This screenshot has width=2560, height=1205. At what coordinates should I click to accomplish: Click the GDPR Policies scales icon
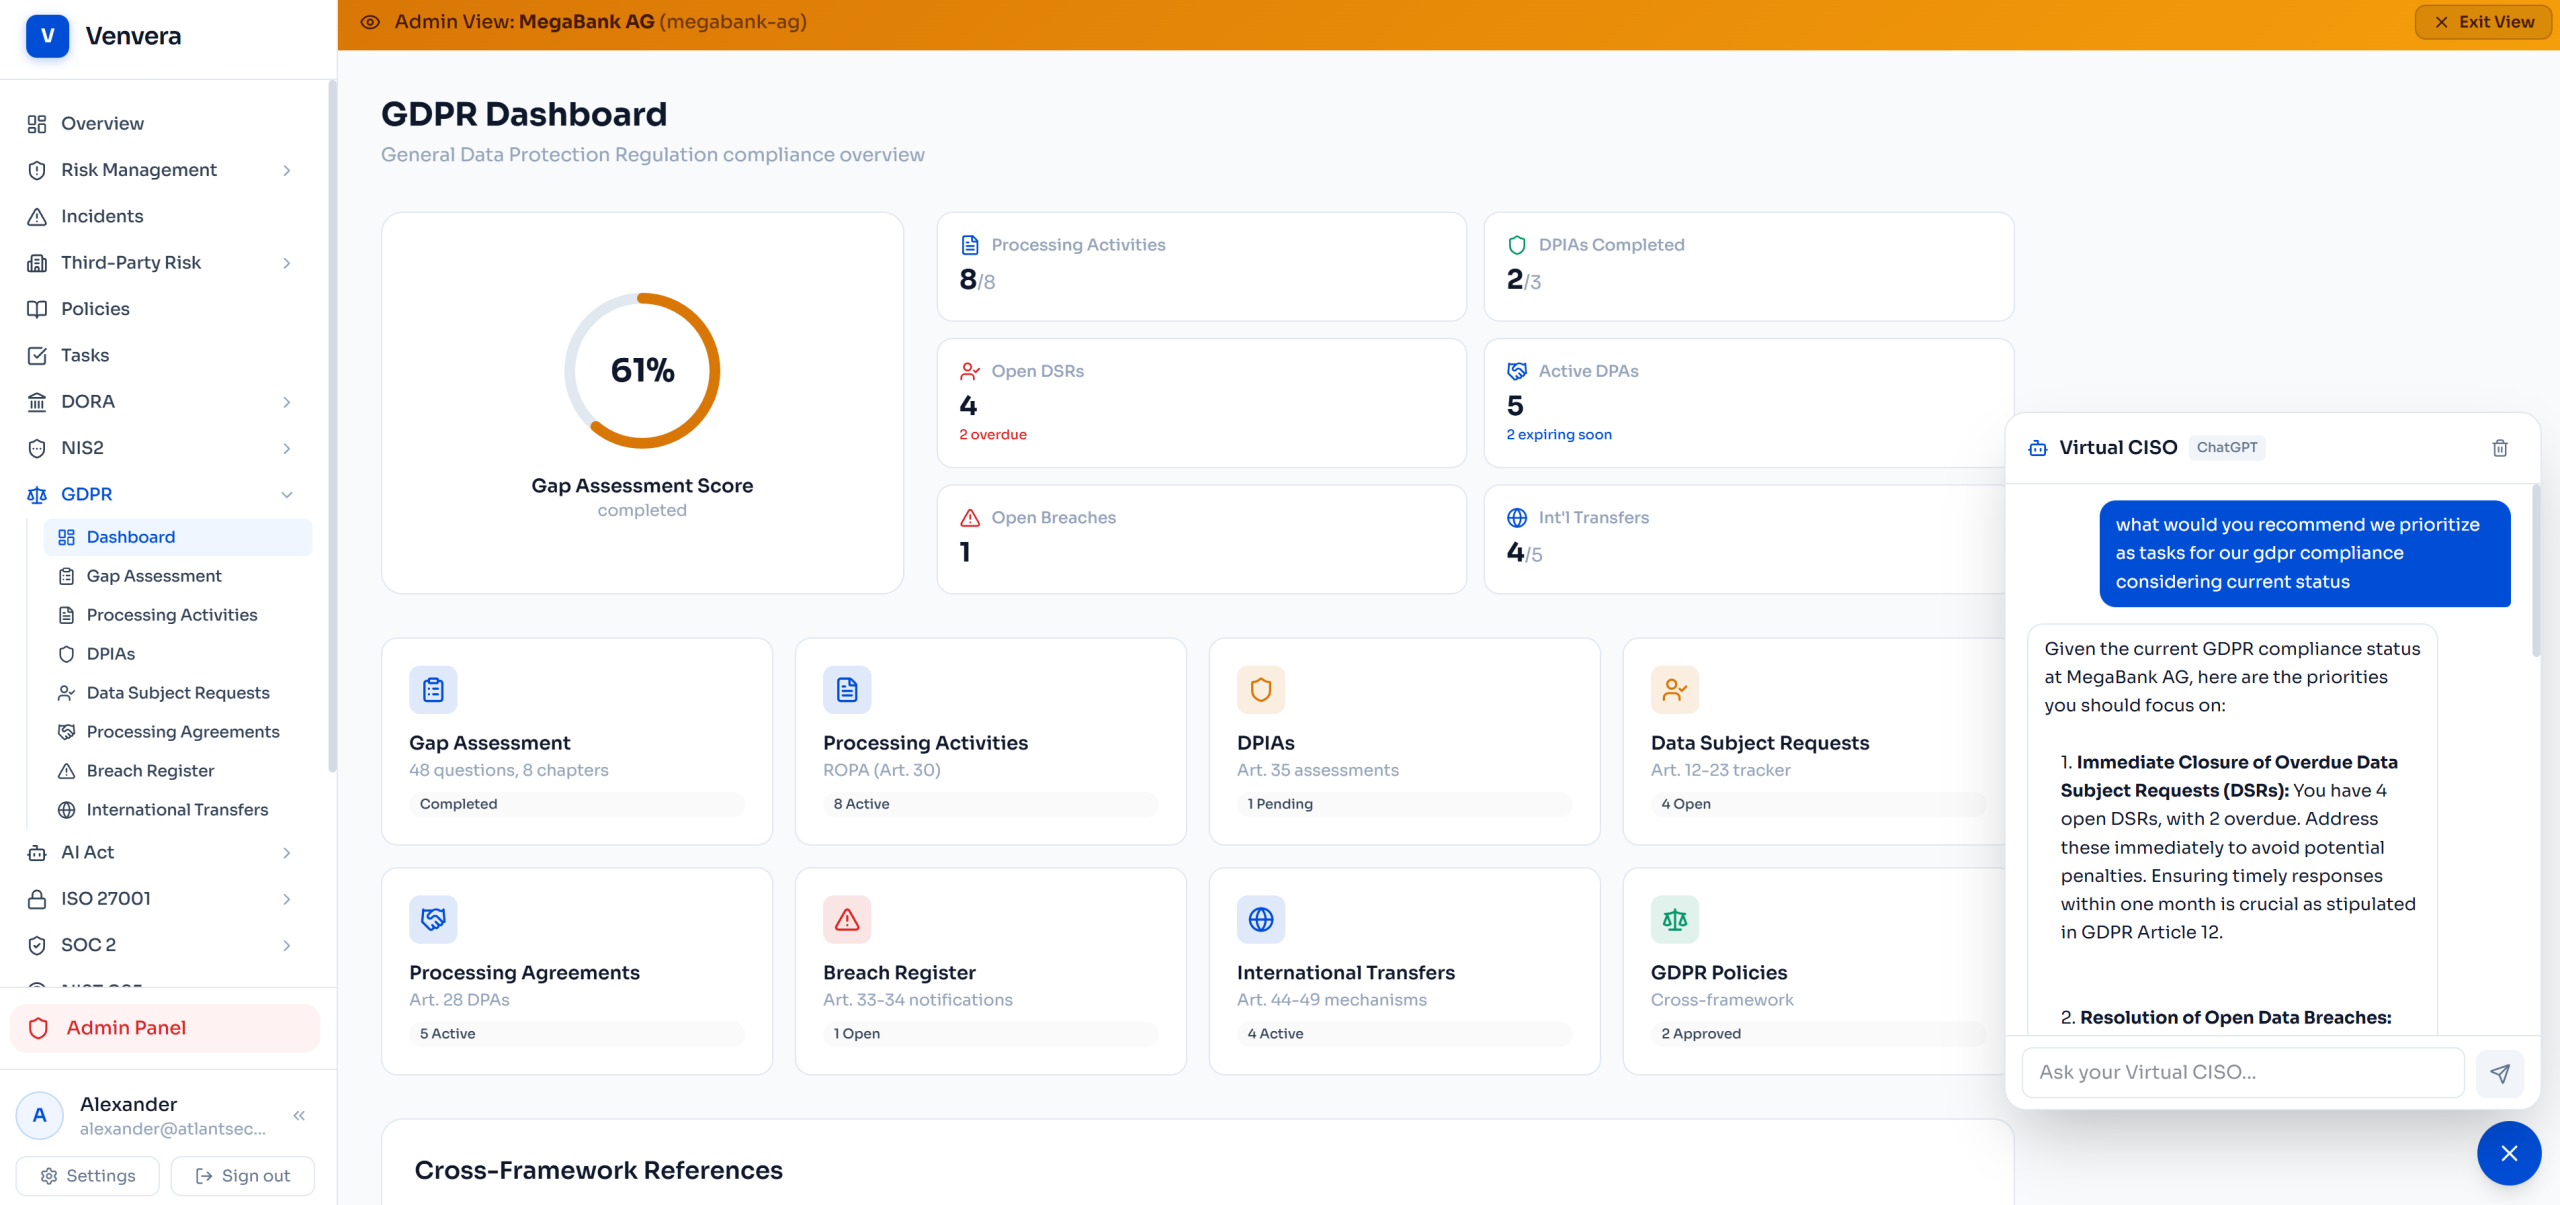(x=1674, y=919)
